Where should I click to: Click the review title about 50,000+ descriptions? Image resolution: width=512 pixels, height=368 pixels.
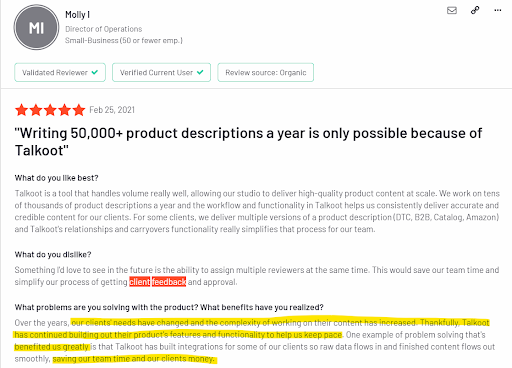click(248, 142)
